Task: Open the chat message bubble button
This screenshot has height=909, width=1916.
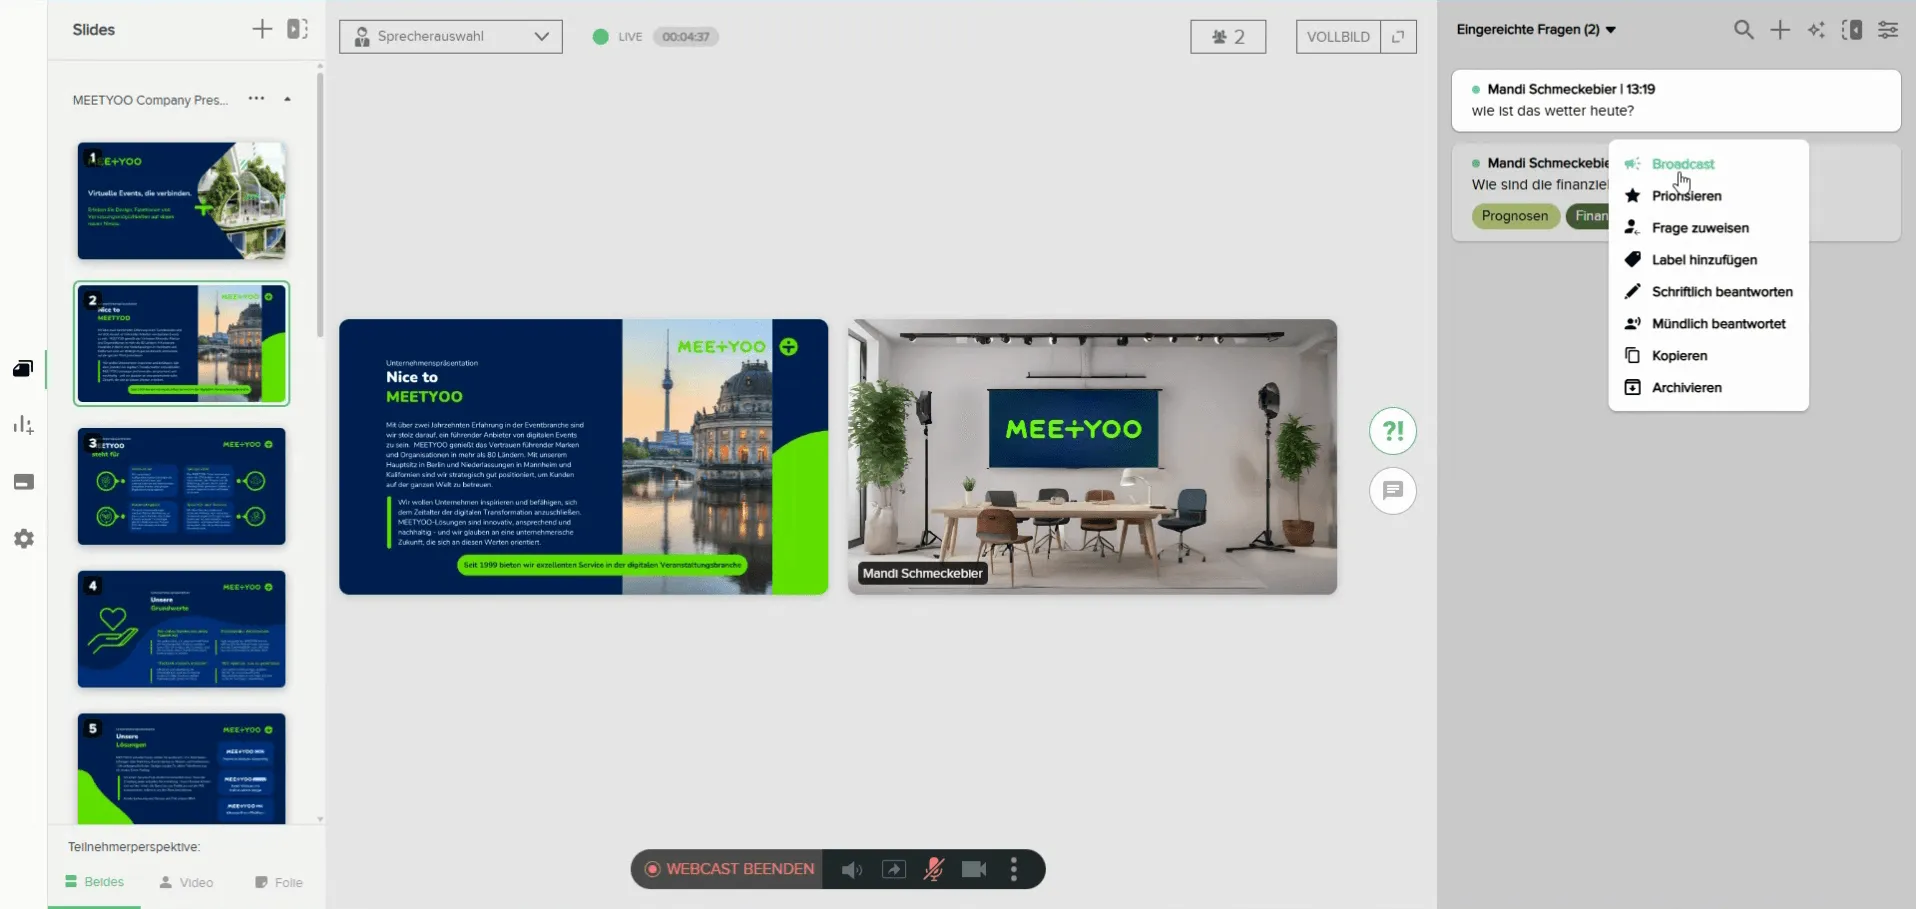Action: coord(1392,491)
